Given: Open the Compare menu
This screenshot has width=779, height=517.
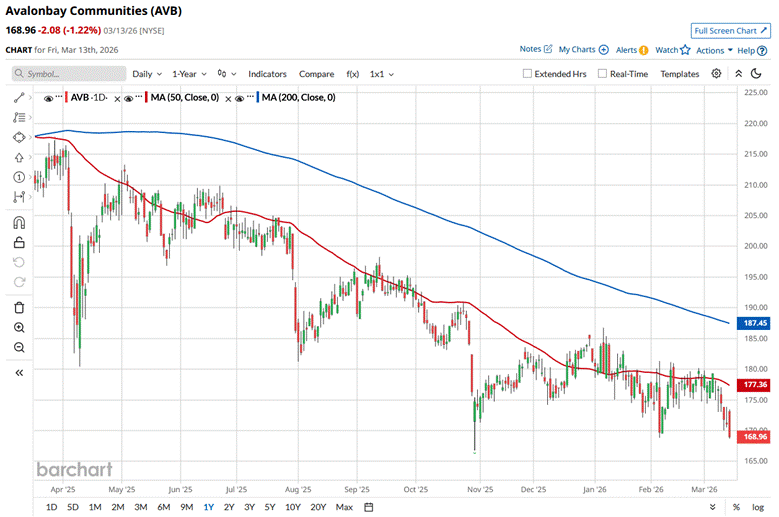Looking at the screenshot, I should (x=316, y=74).
